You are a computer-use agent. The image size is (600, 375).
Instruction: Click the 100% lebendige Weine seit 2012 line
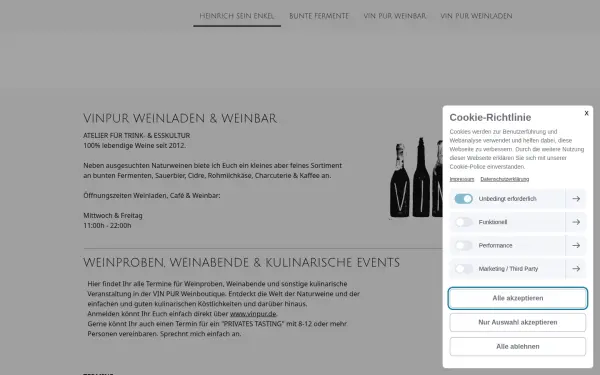coord(134,145)
